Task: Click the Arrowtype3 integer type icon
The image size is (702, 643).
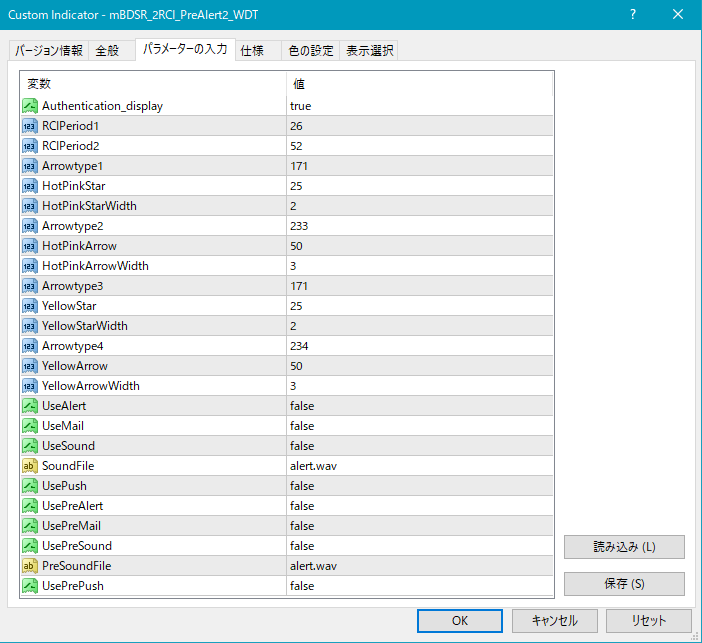Action: [x=30, y=286]
